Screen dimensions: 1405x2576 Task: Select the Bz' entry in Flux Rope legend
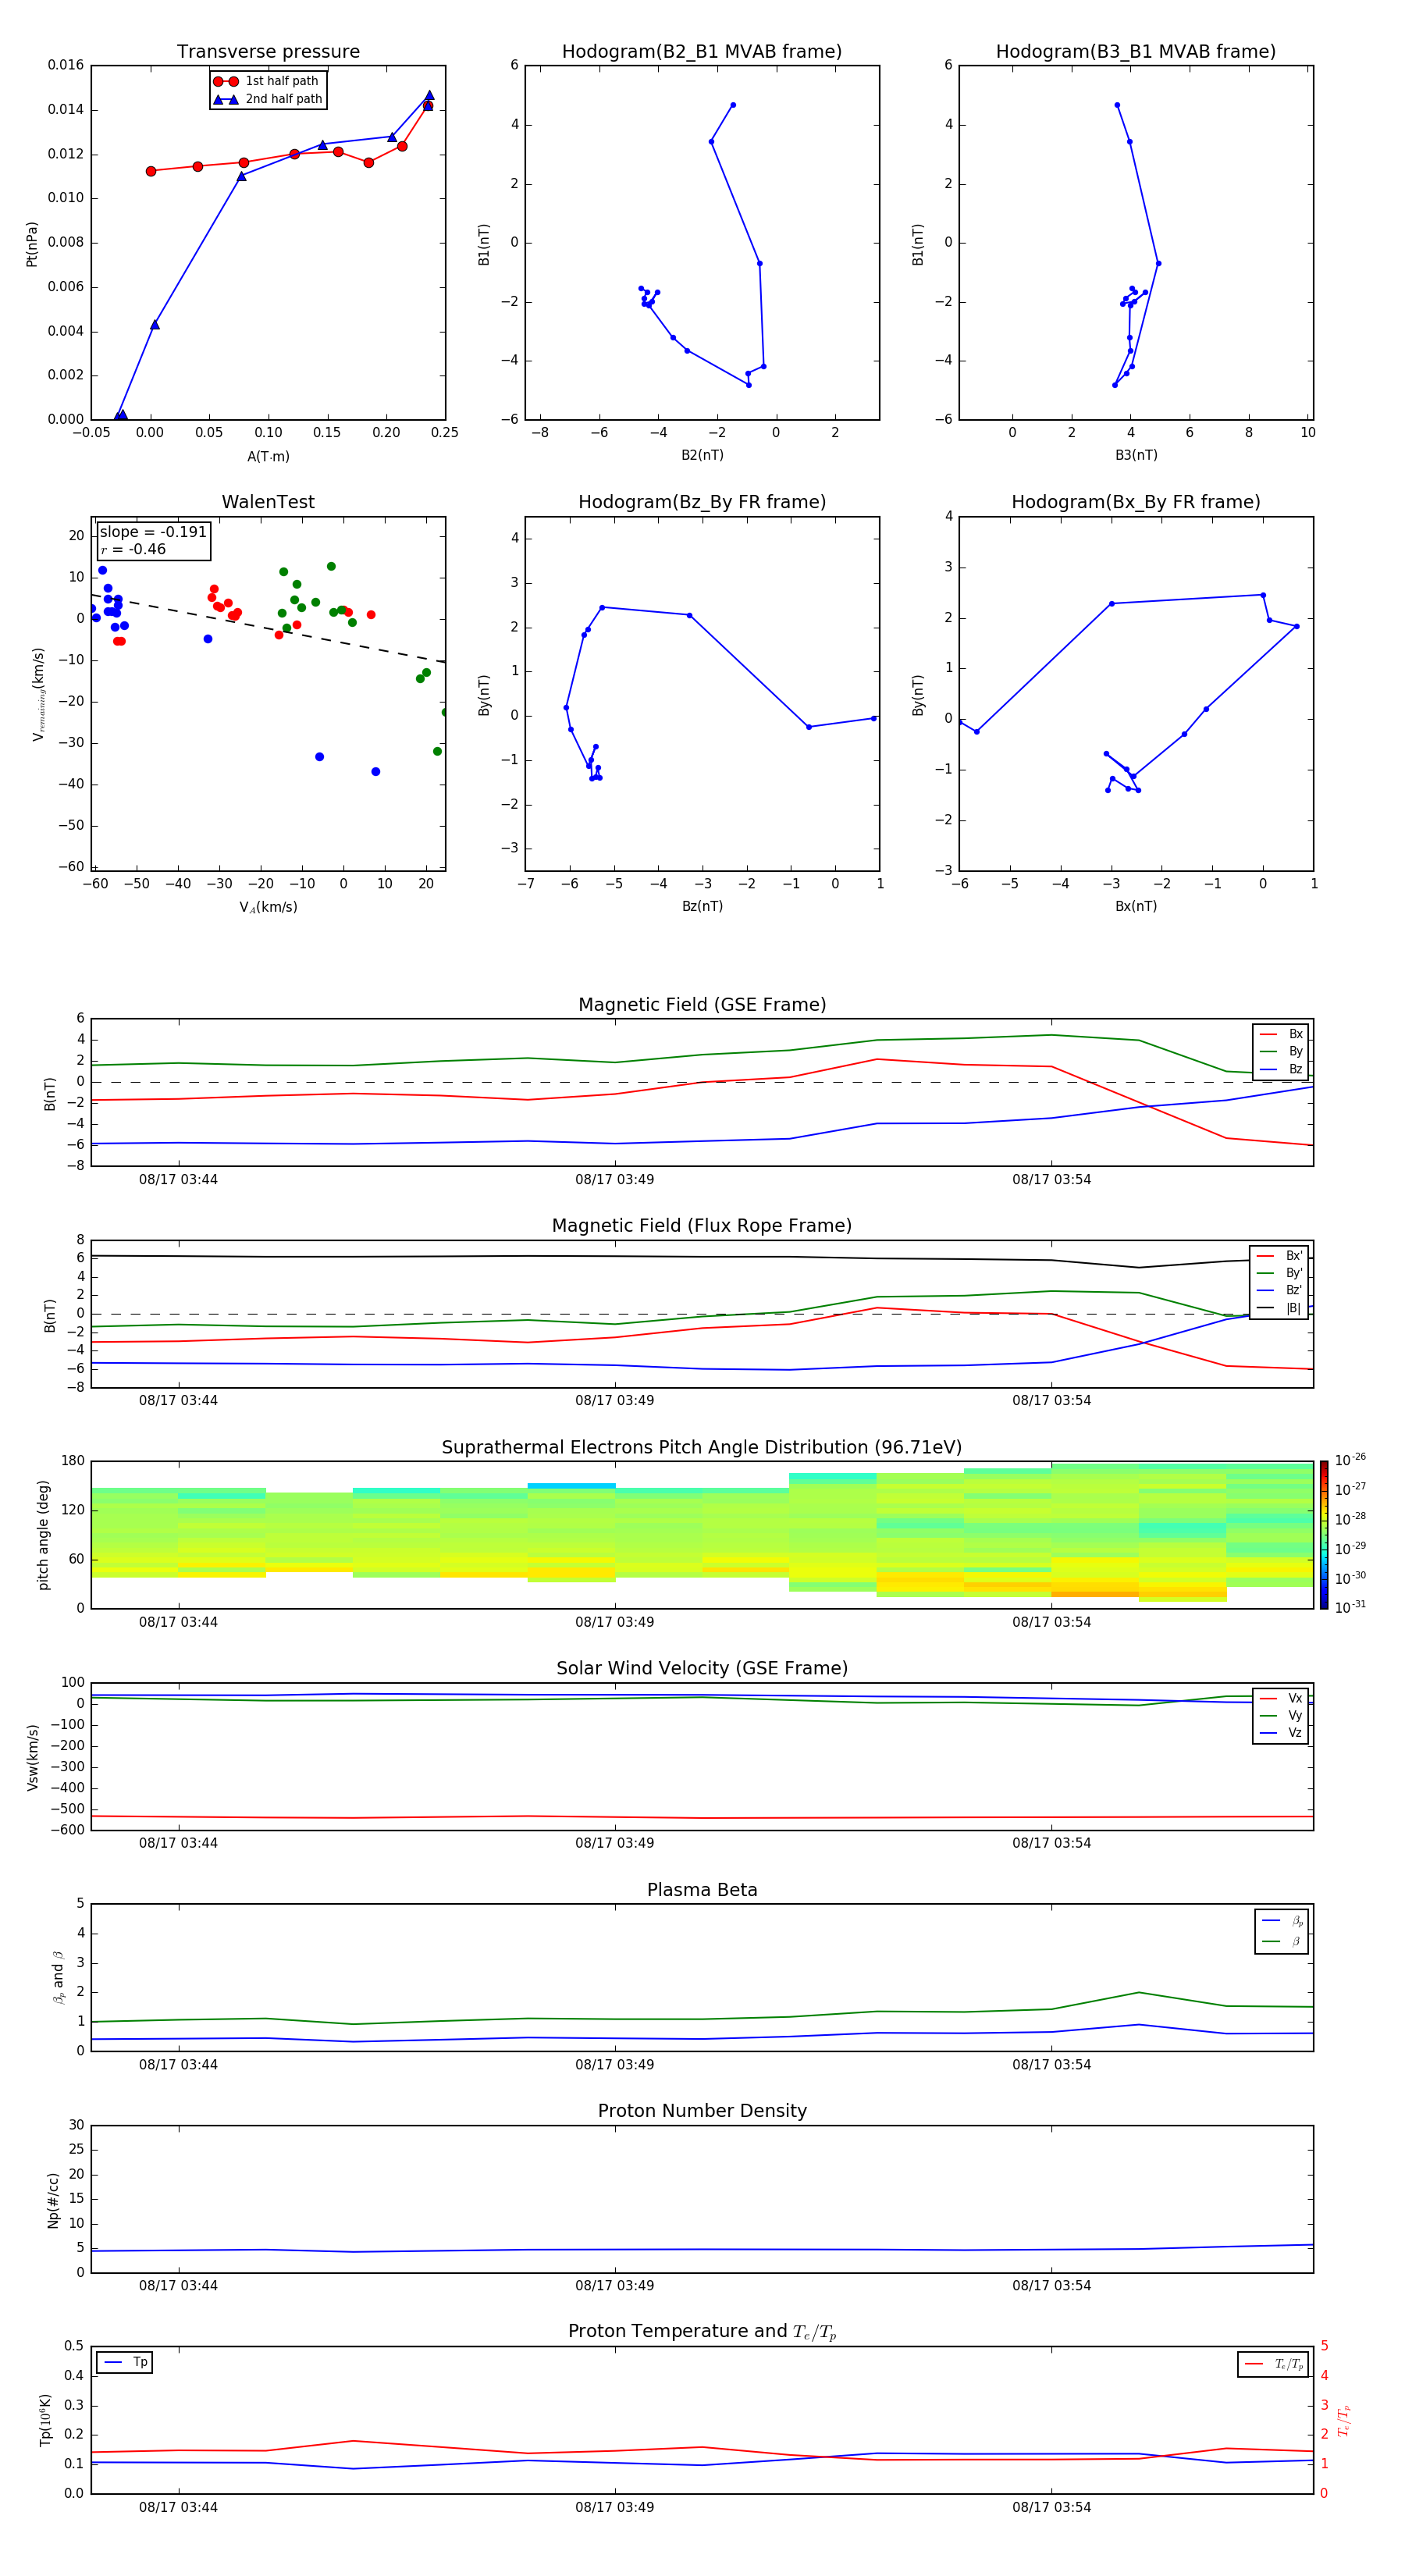click(1279, 1290)
